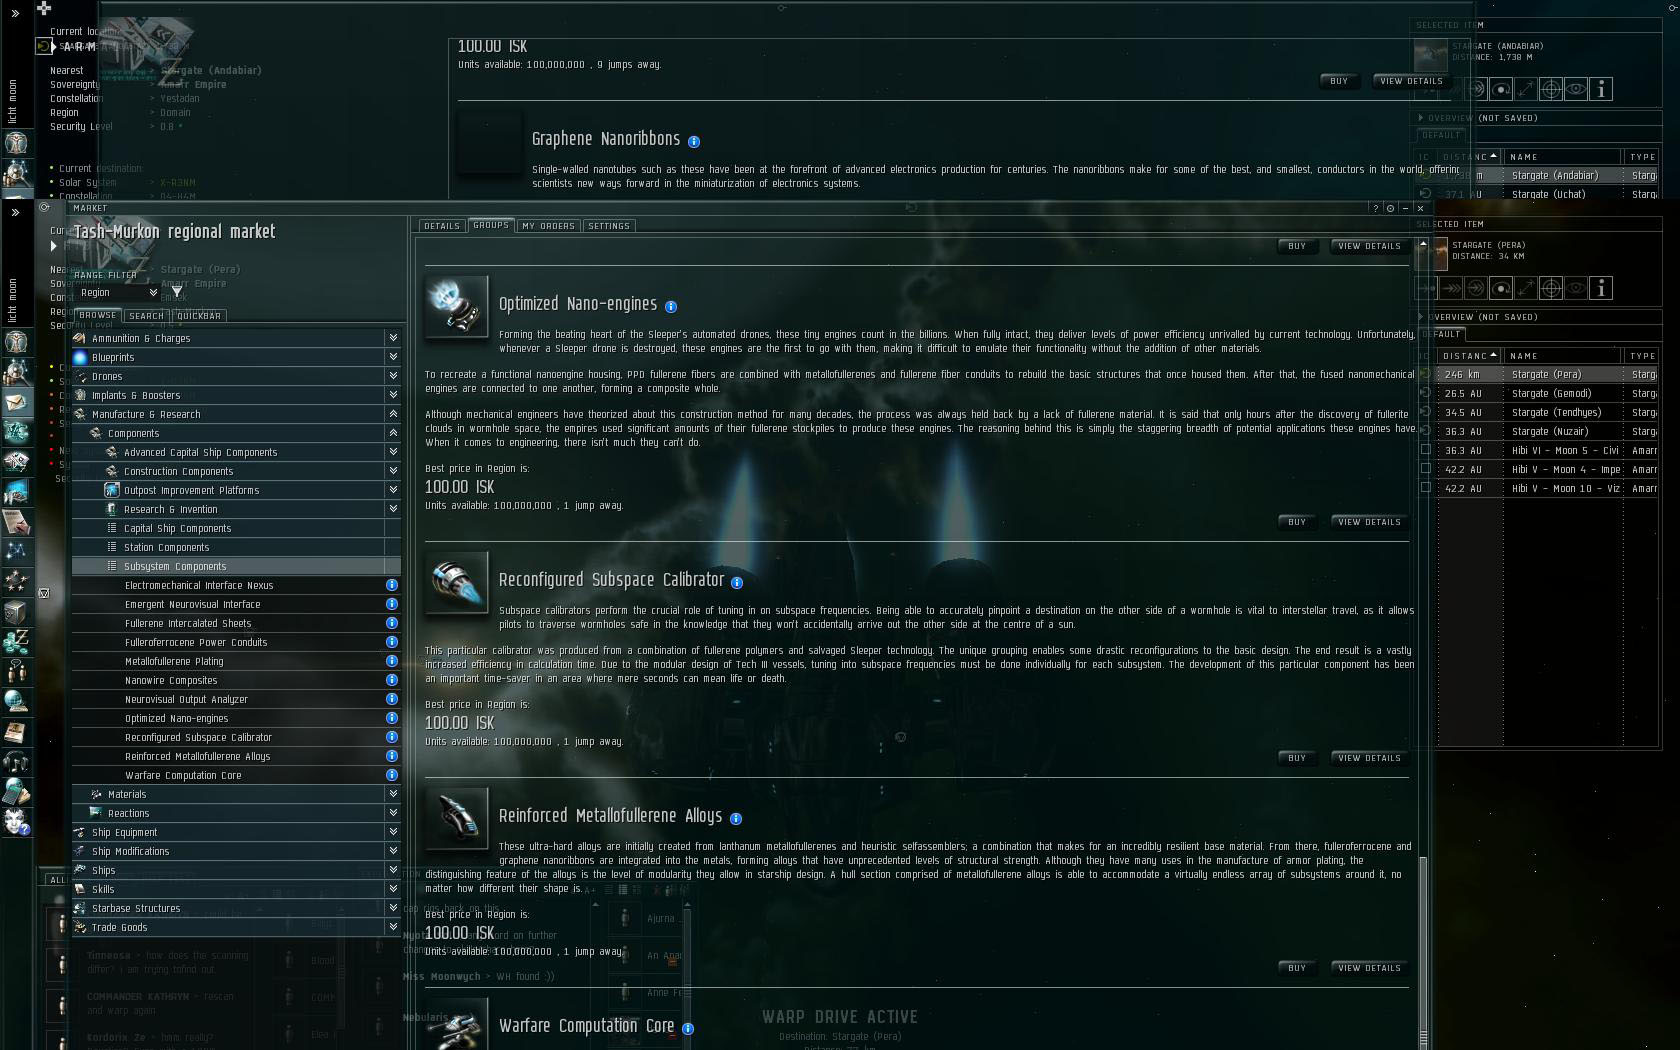The image size is (1680, 1050).
Task: Open info icon for Nanowire Composites row
Action: point(392,680)
